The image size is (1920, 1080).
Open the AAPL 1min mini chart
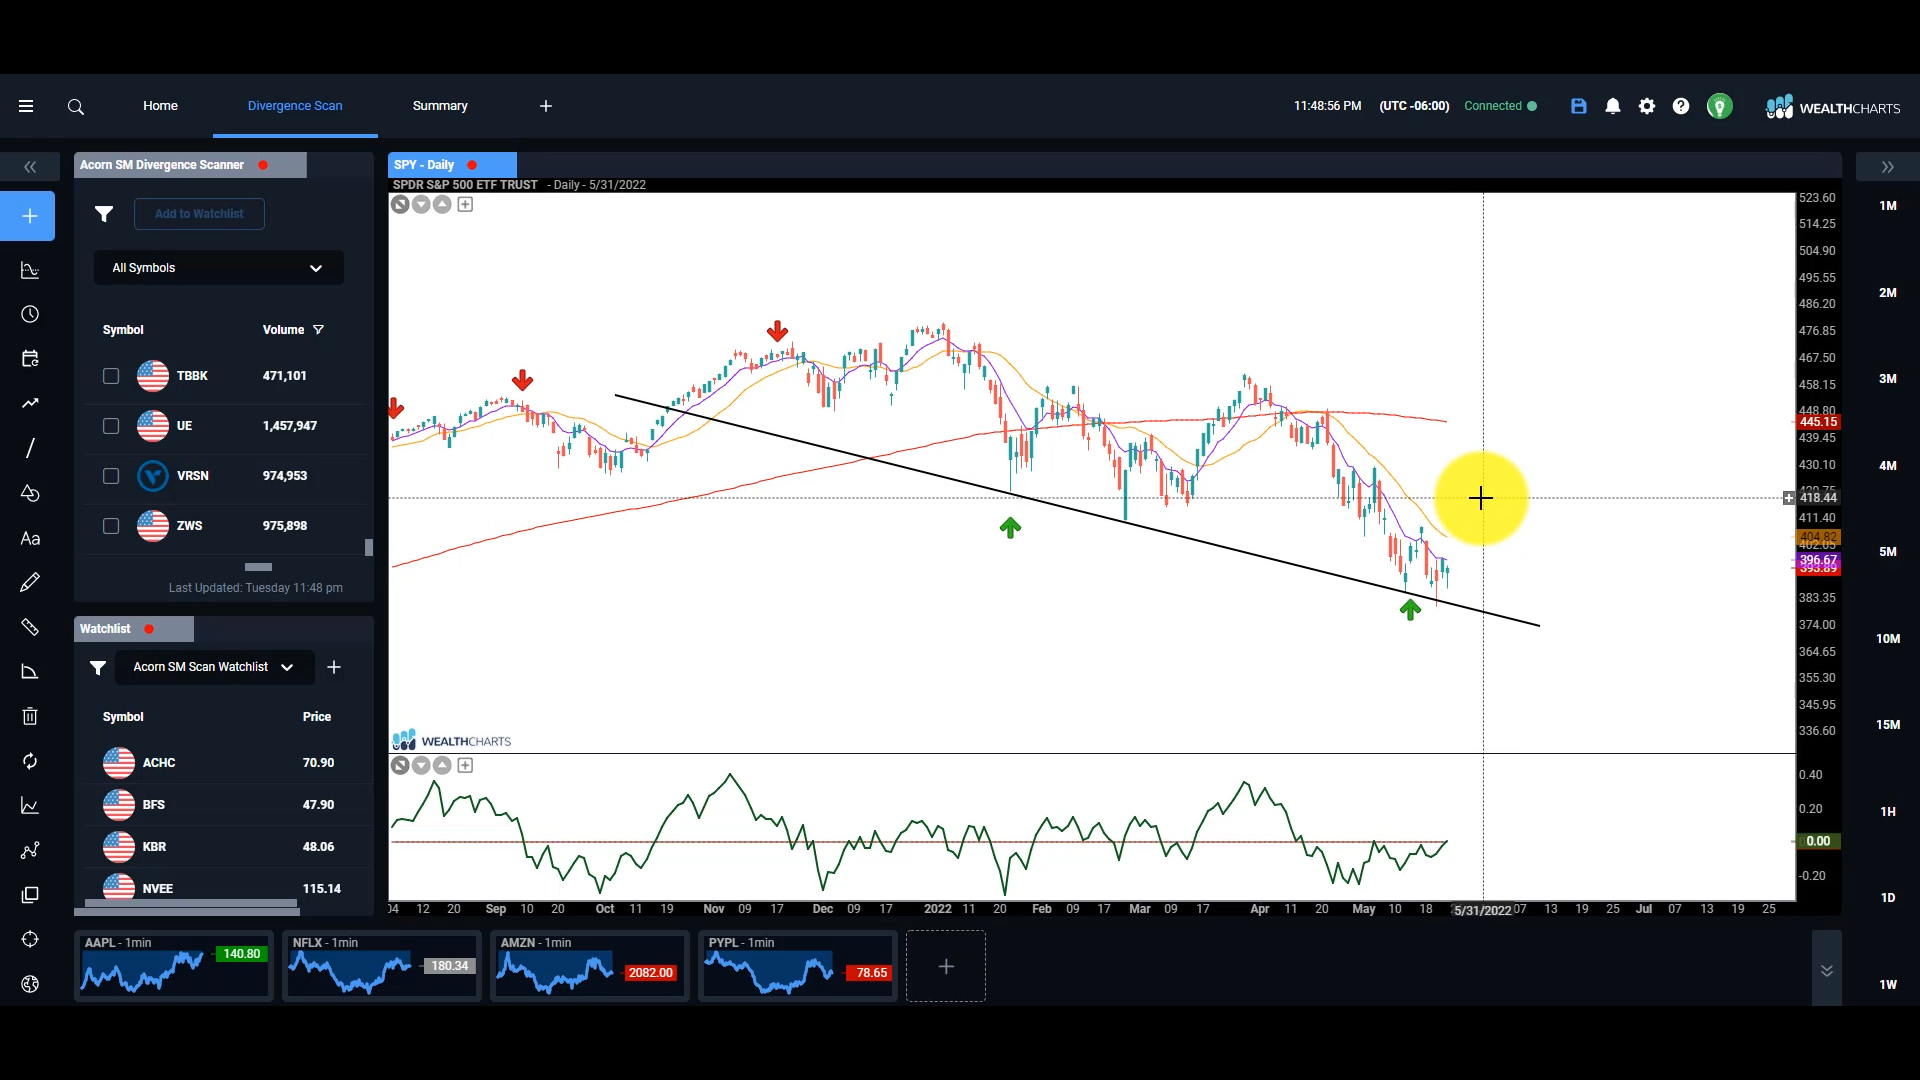[x=174, y=966]
